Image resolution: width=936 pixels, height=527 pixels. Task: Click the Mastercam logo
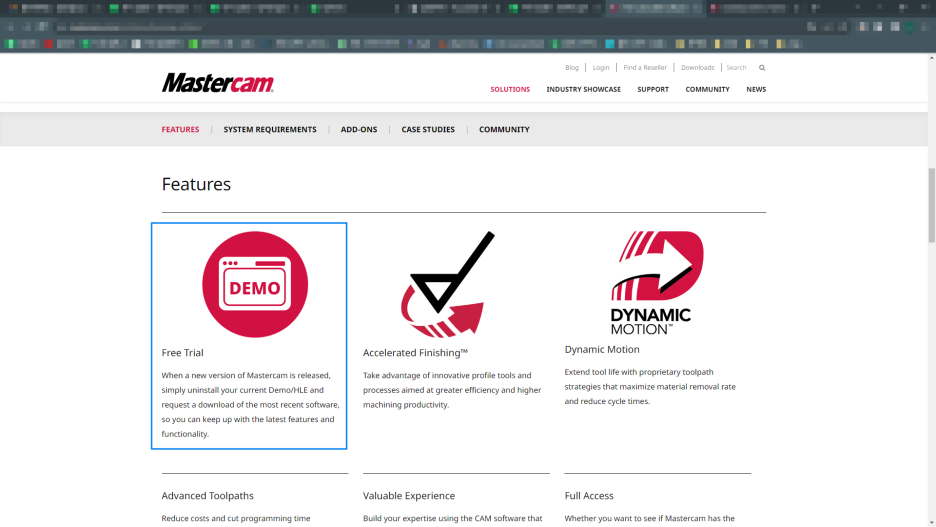click(218, 83)
